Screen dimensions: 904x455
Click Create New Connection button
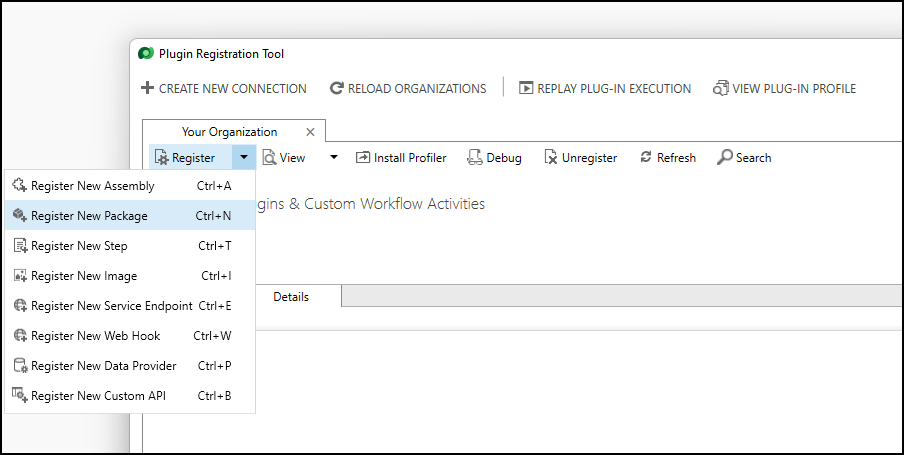point(224,89)
